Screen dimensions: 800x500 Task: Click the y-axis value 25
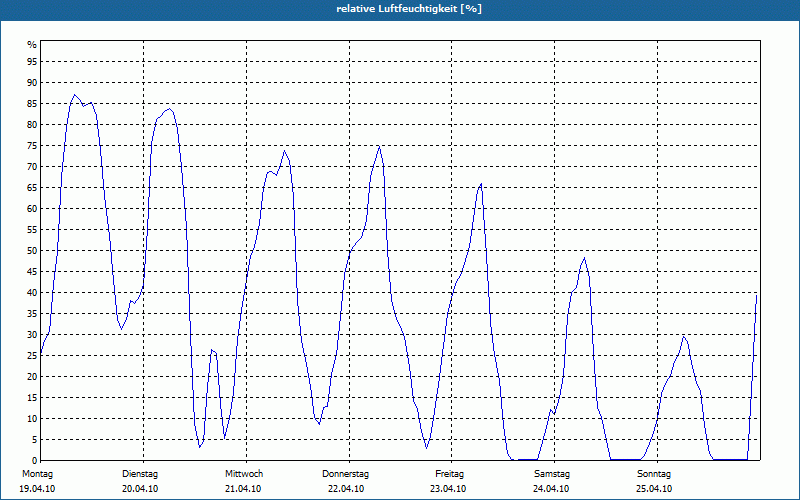[x=32, y=356]
